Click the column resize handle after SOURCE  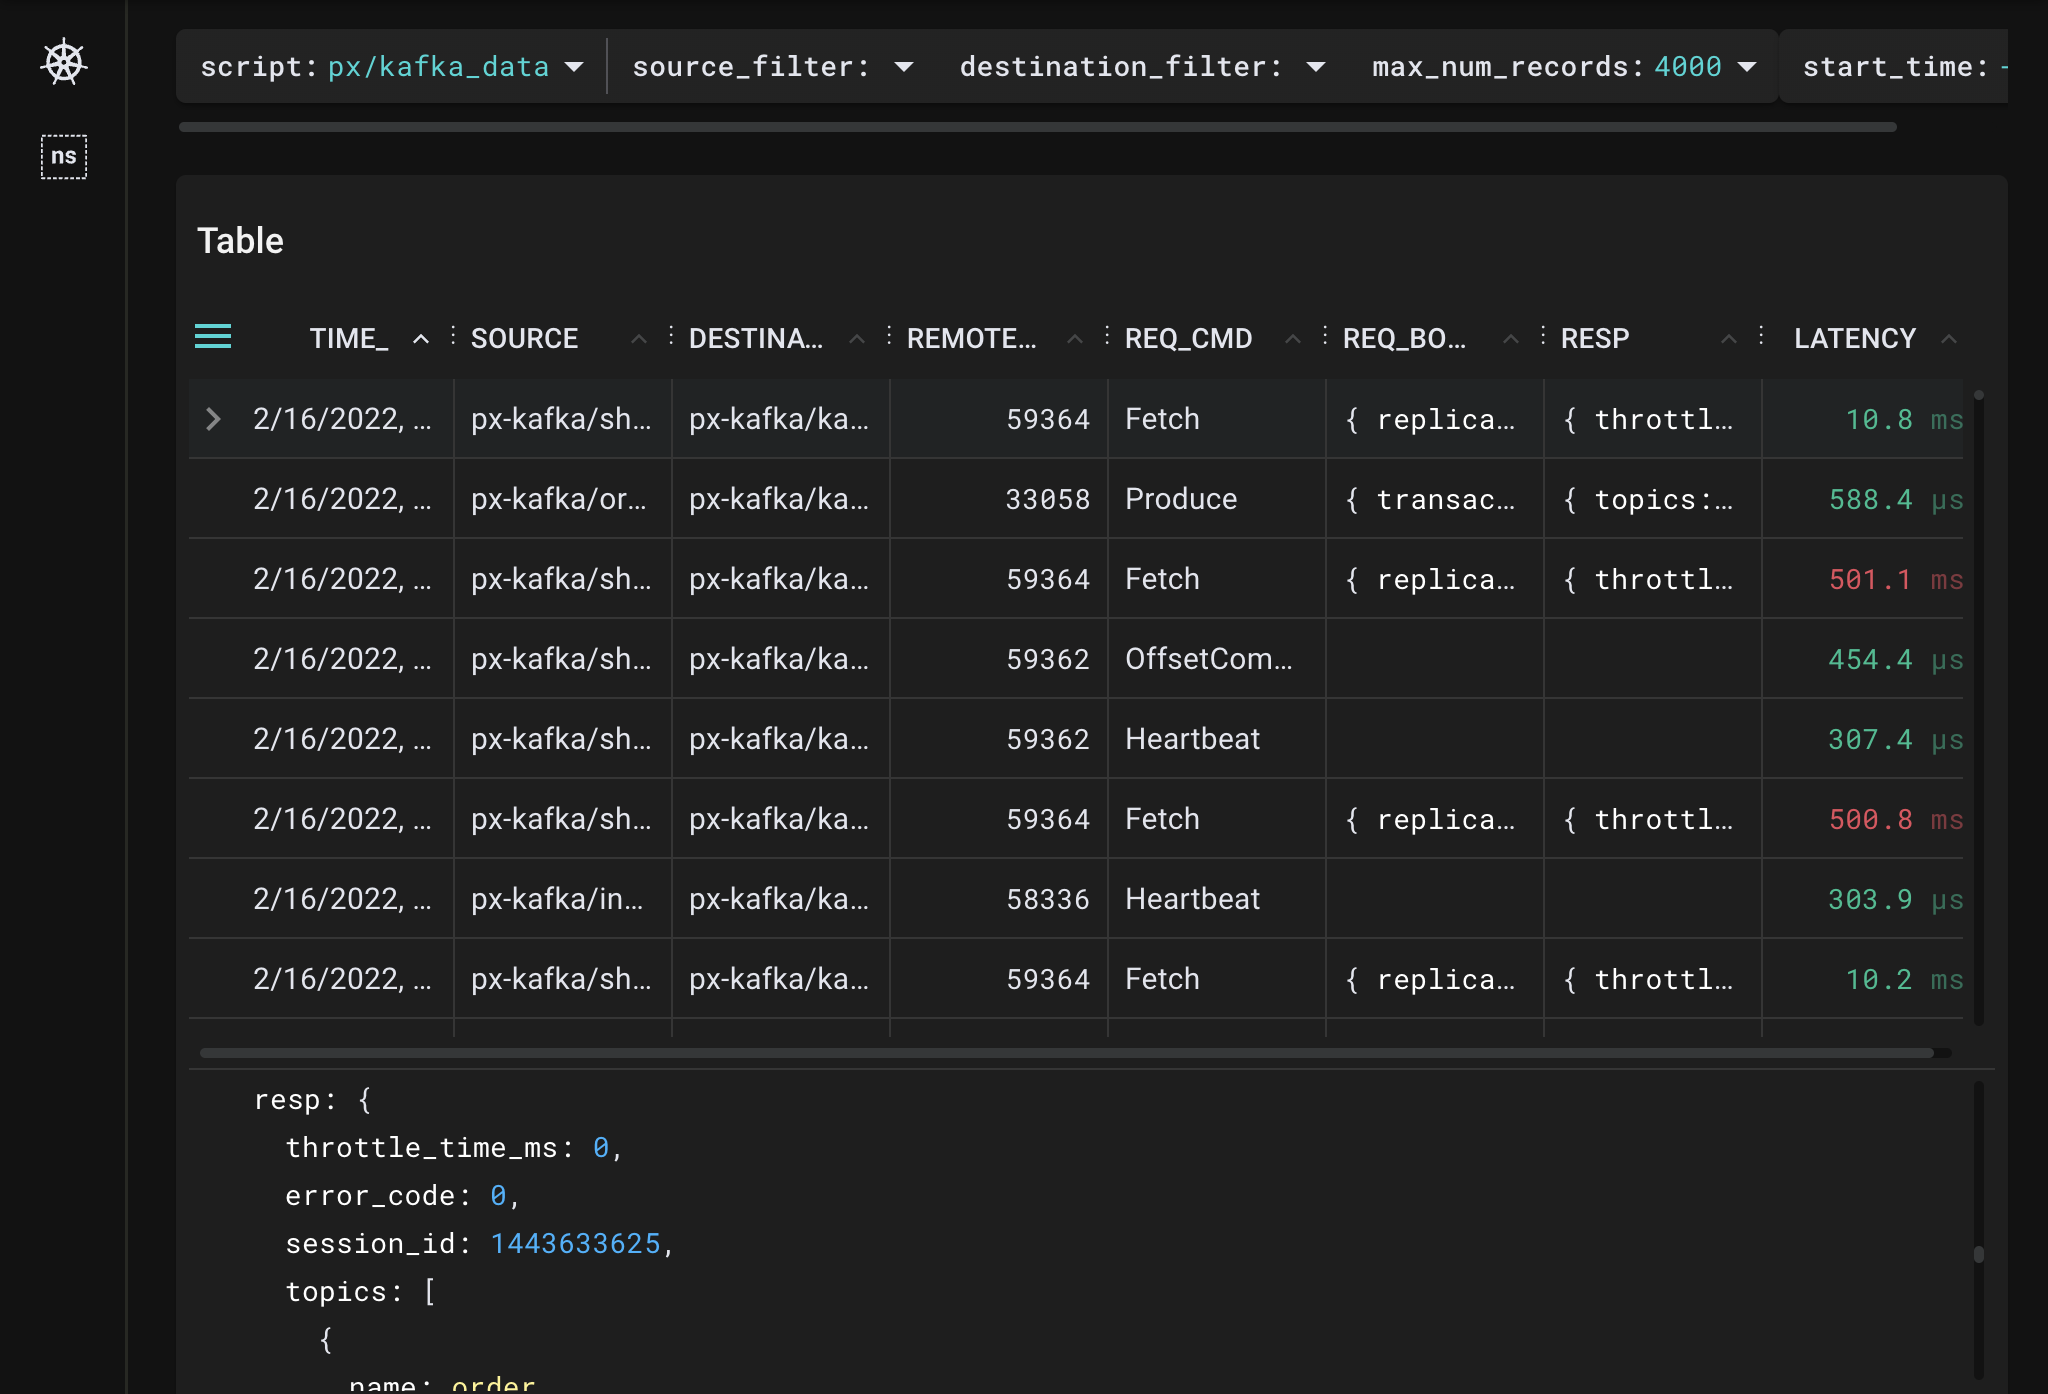click(671, 336)
